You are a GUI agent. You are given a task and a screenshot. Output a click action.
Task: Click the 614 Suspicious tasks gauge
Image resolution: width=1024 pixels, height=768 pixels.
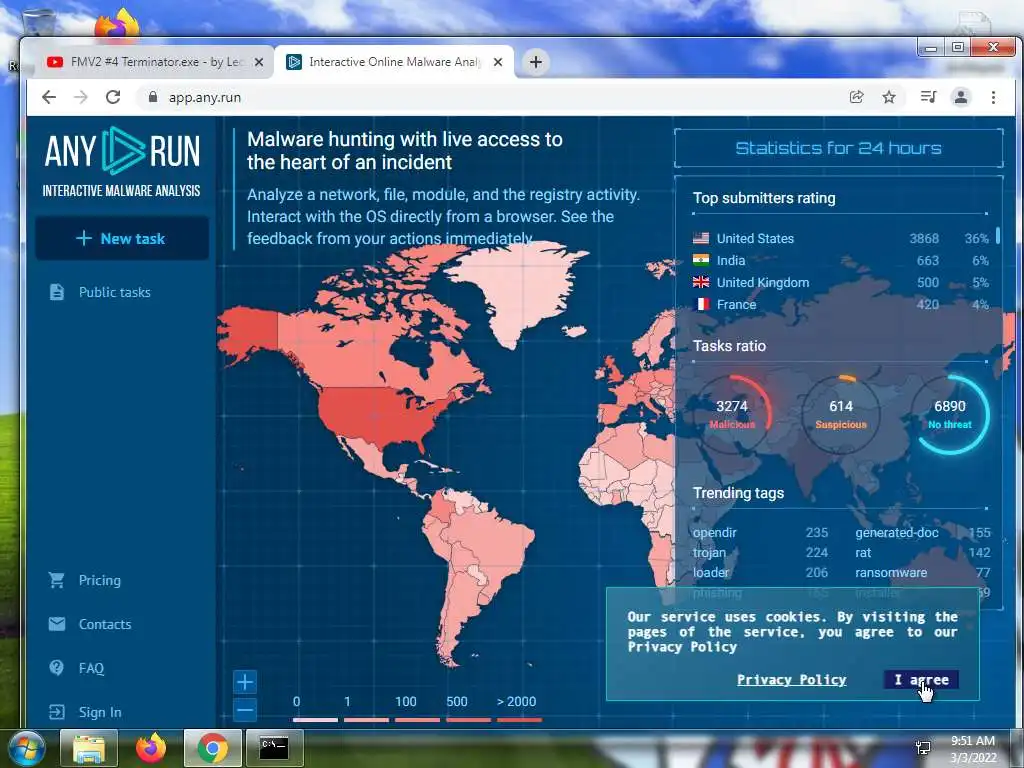point(840,414)
